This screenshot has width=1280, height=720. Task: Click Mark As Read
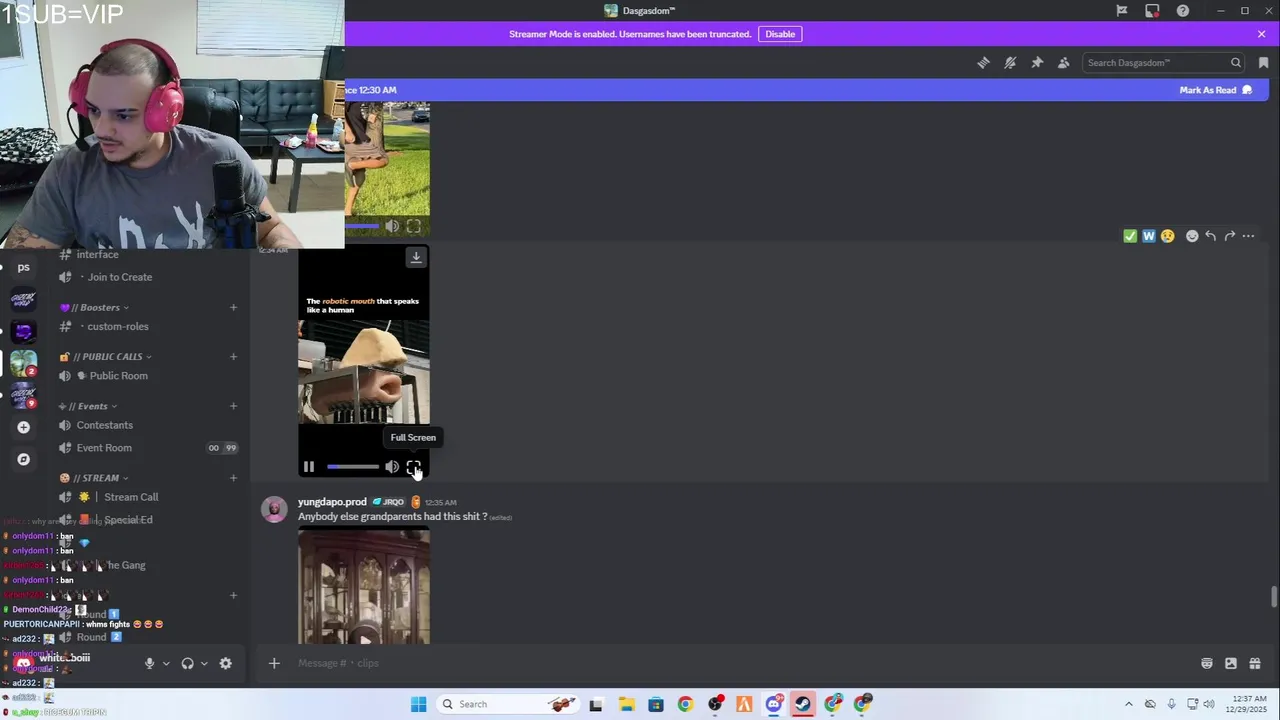[1215, 90]
